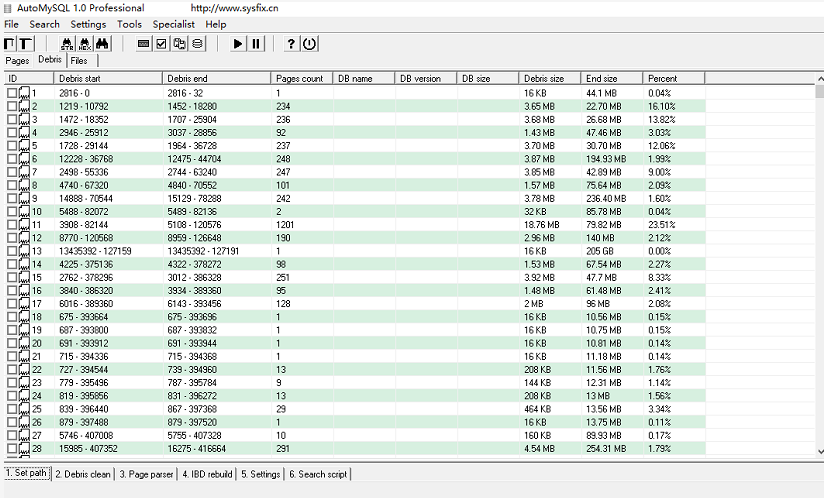This screenshot has height=498, width=824.
Task: Check the checkbox for debris ID 6
Action: click(x=12, y=159)
